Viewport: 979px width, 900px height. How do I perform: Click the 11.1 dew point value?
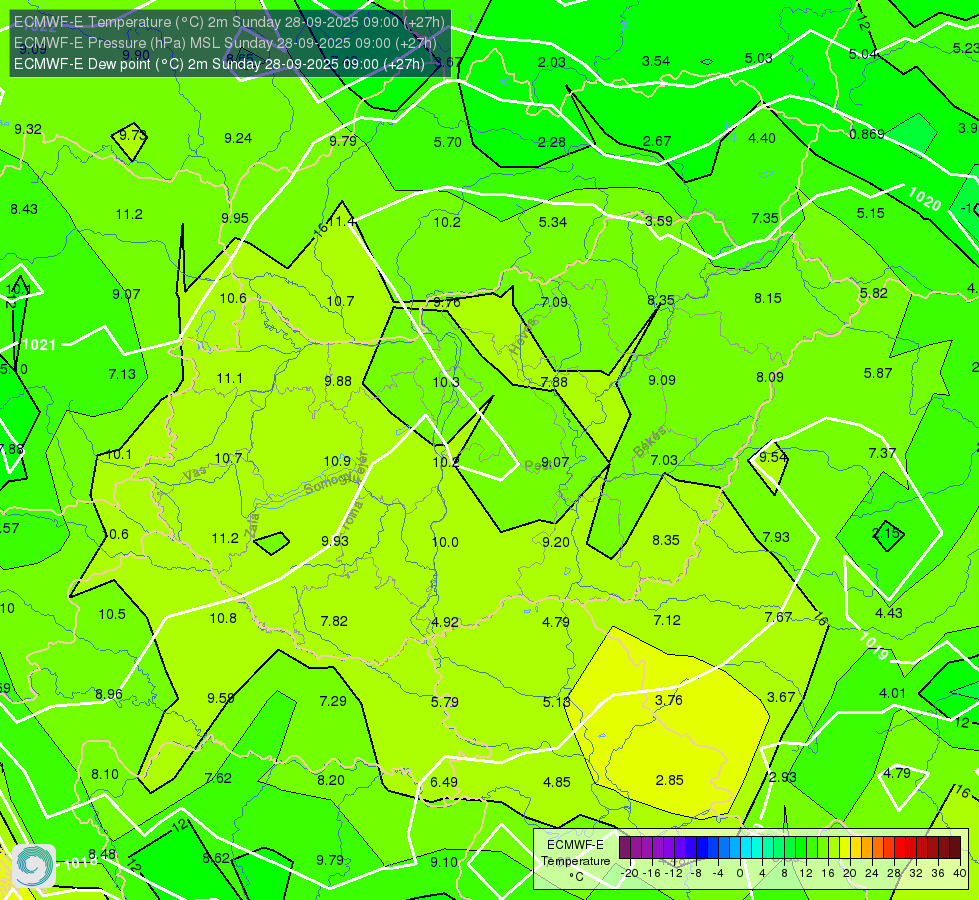pyautogui.click(x=230, y=378)
